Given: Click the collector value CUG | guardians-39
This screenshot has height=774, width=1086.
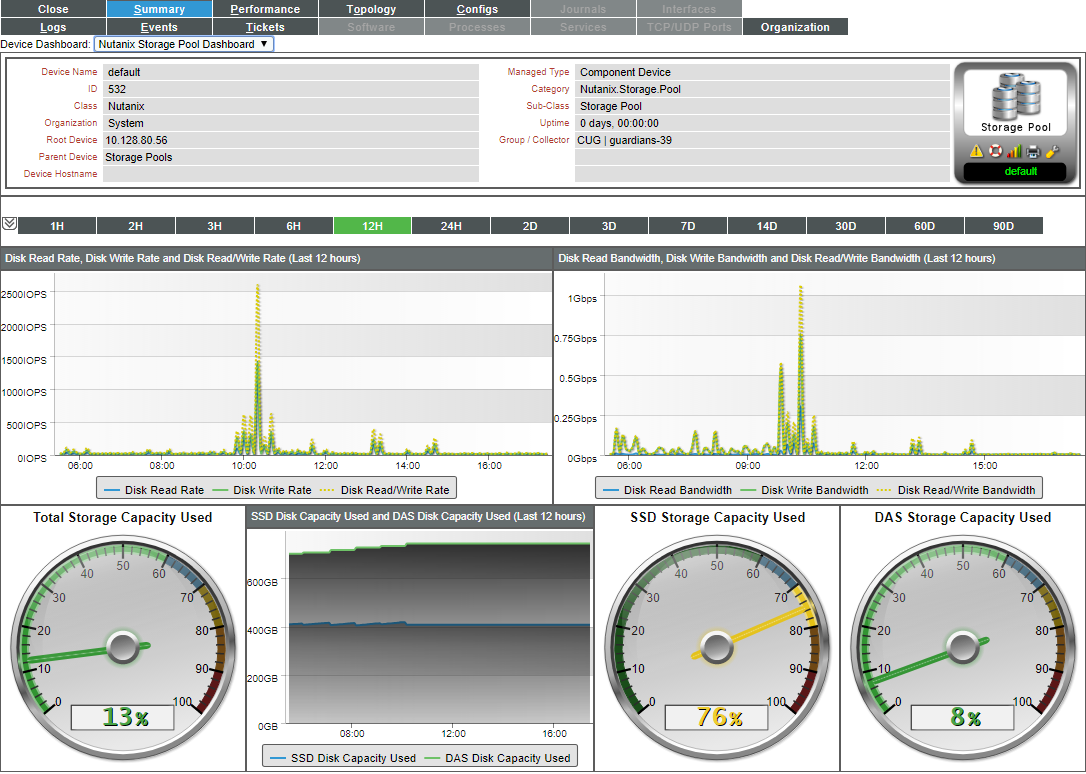Looking at the screenshot, I should click(x=624, y=140).
